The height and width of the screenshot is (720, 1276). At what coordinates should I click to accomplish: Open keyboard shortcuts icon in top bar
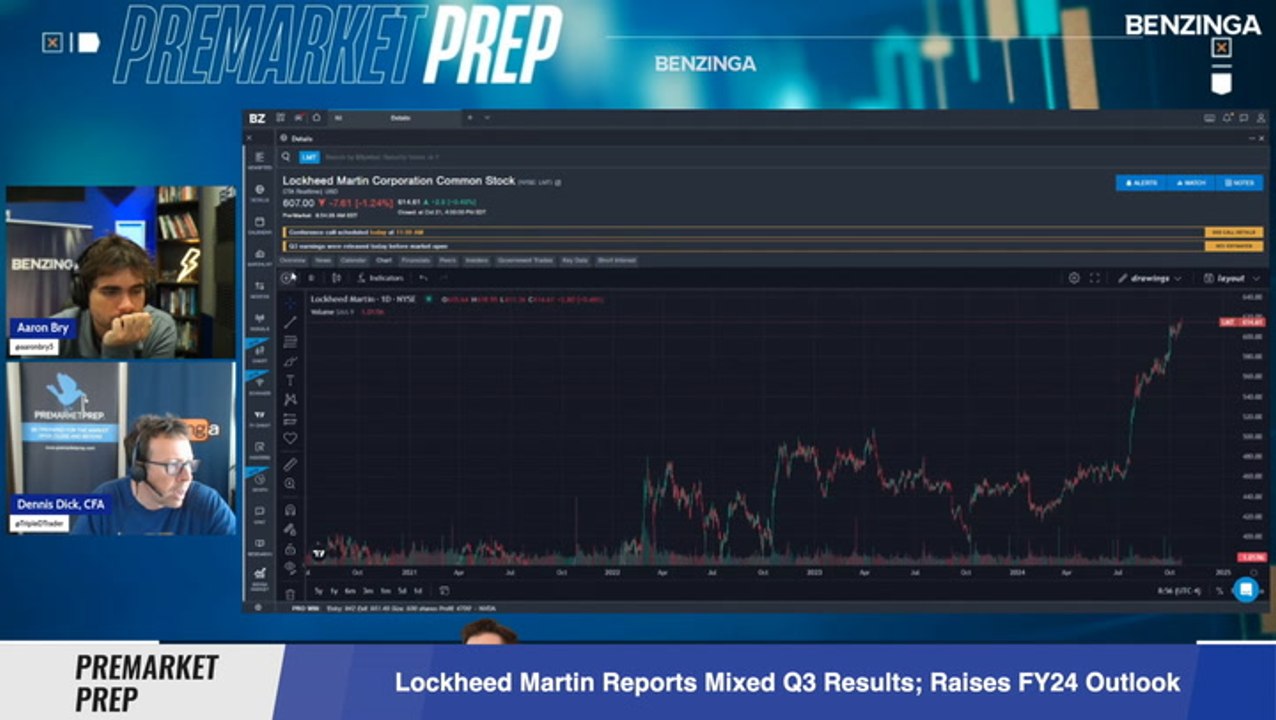point(1210,118)
